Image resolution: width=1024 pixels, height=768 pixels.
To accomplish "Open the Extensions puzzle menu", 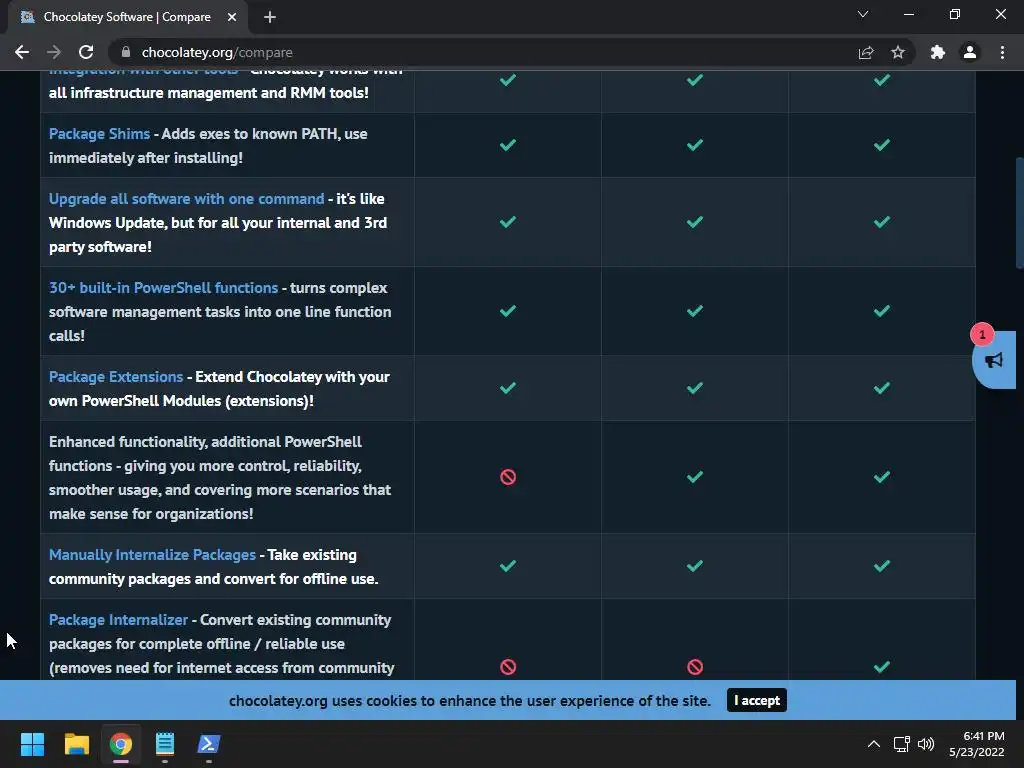I will [x=938, y=52].
